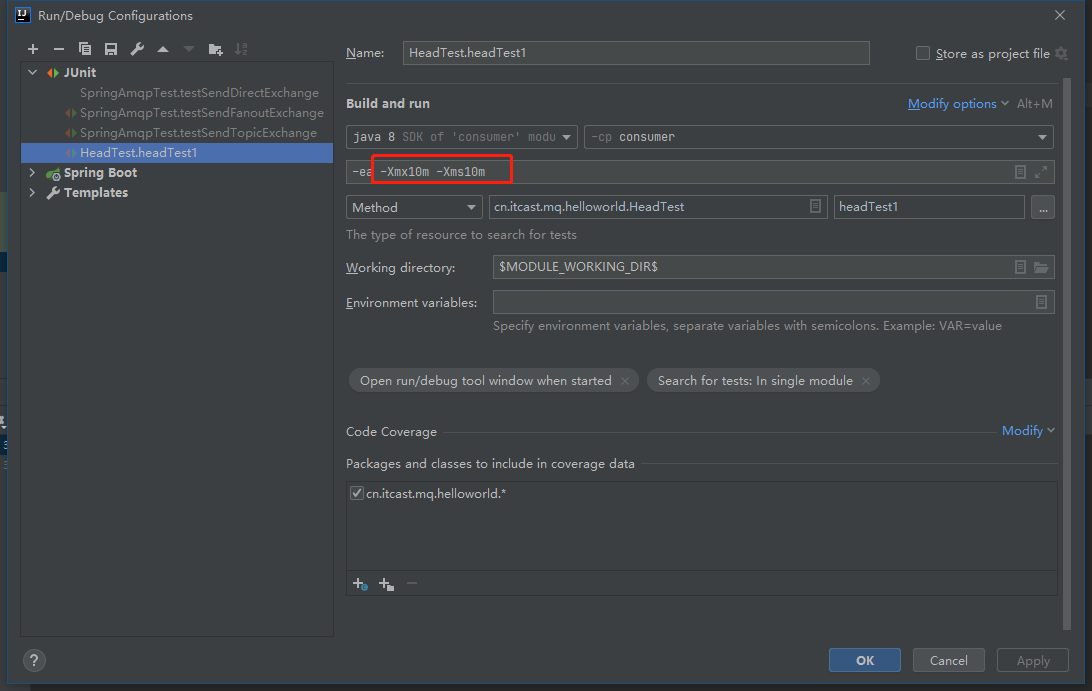The width and height of the screenshot is (1092, 691).
Task: Select SpringAmqpTest.testSendDirectExchange configuration
Action: click(199, 93)
